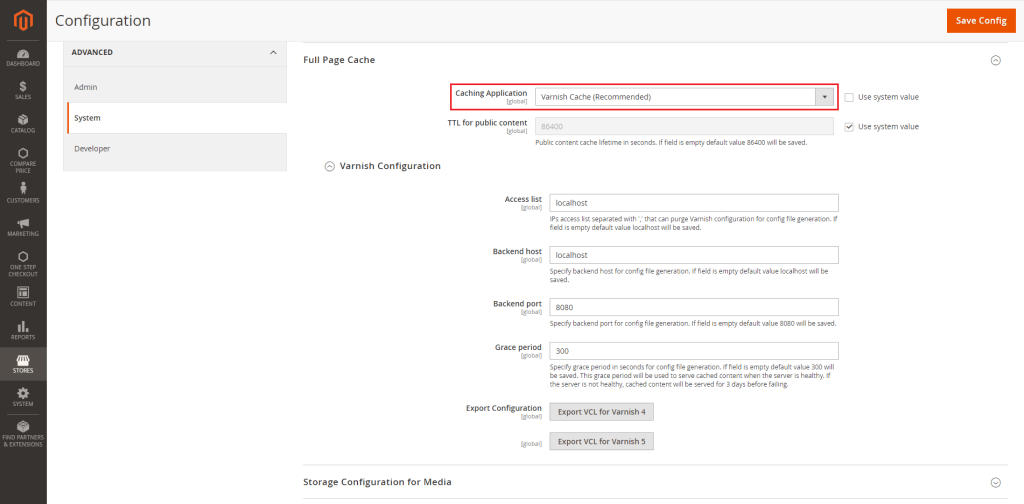Uncheck TTL Use system value checkbox
Screen dimensions: 1024x504
(849, 127)
